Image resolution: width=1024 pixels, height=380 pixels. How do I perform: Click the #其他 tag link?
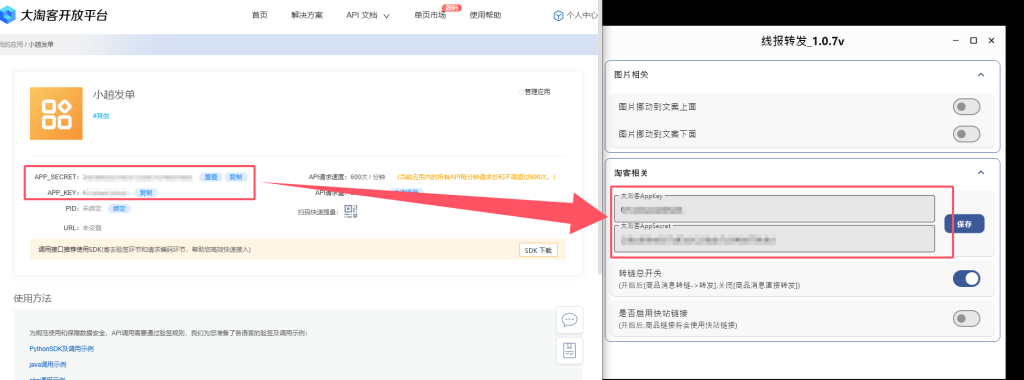[101, 116]
